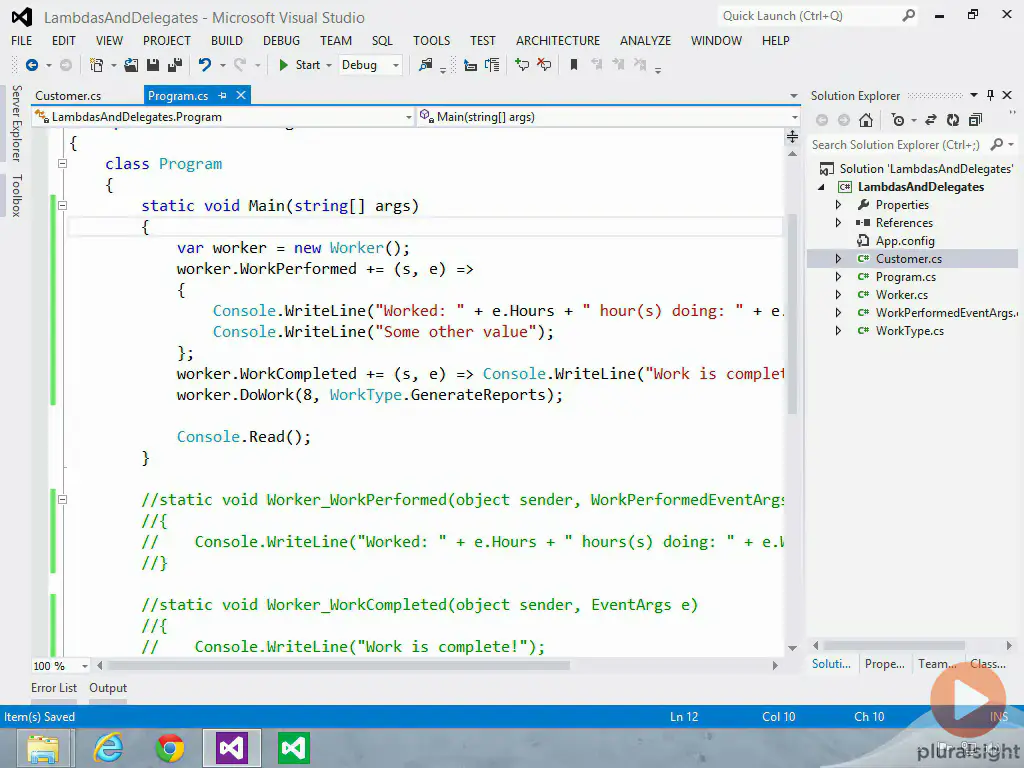Collapse the Program class outlining box
Viewport: 1024px width, 768px height.
coord(62,164)
